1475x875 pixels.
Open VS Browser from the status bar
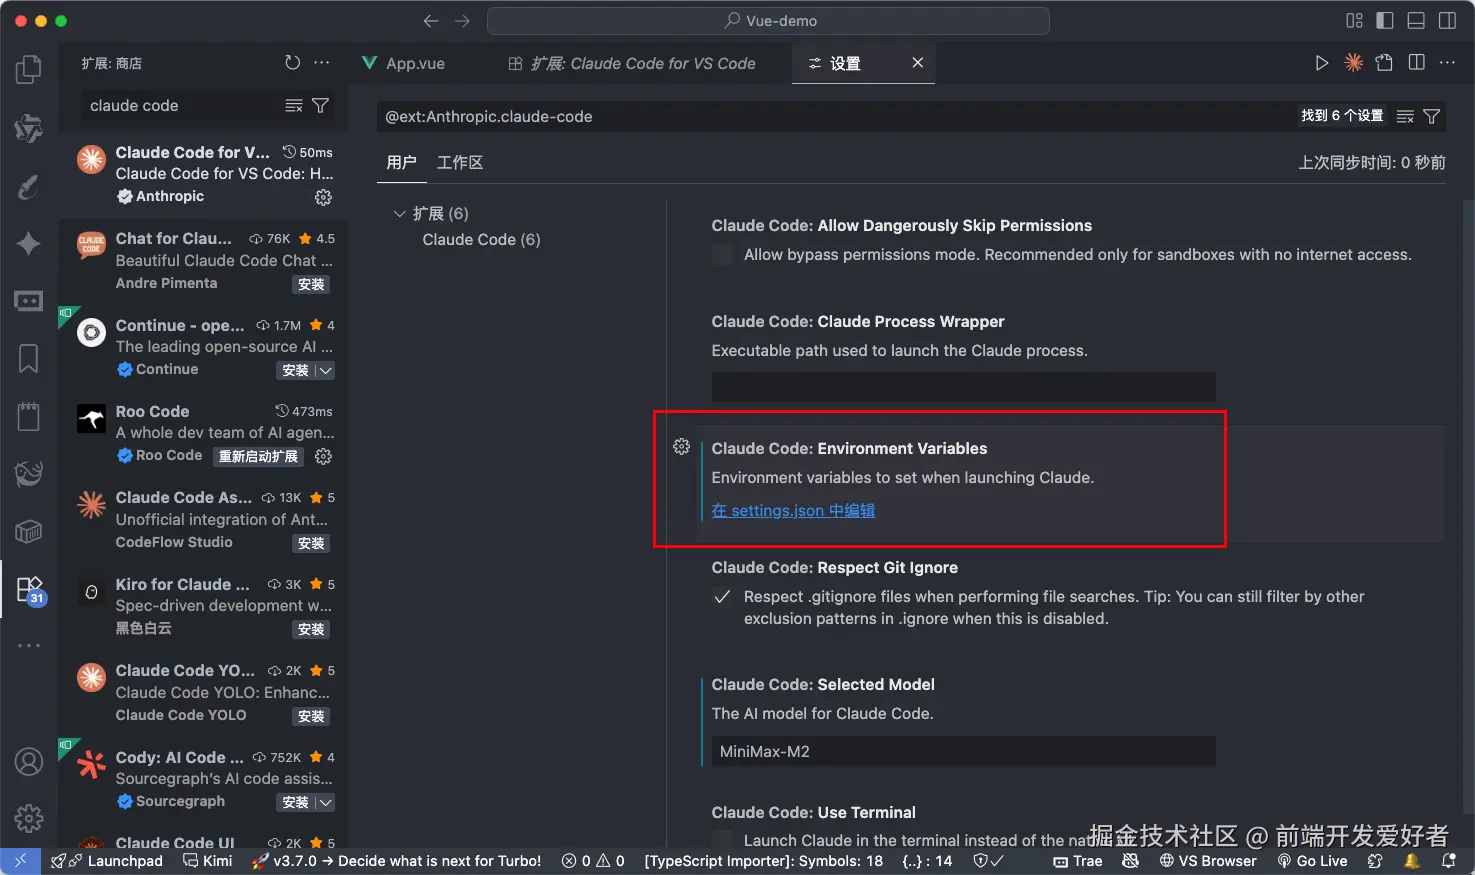[x=1207, y=861]
